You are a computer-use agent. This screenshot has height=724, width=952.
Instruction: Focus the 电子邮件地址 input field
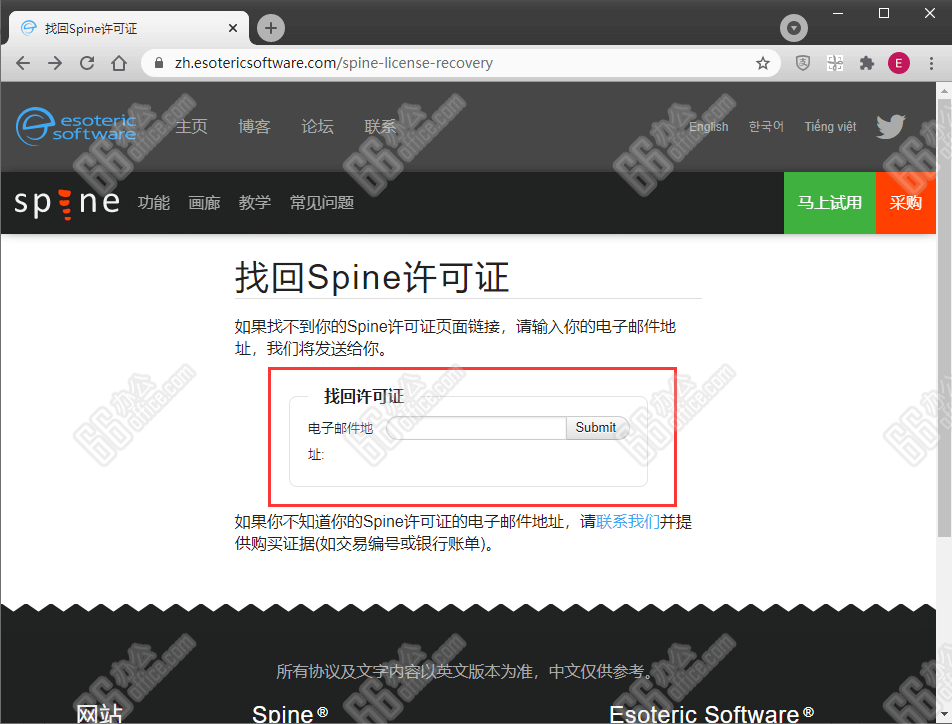pyautogui.click(x=477, y=428)
